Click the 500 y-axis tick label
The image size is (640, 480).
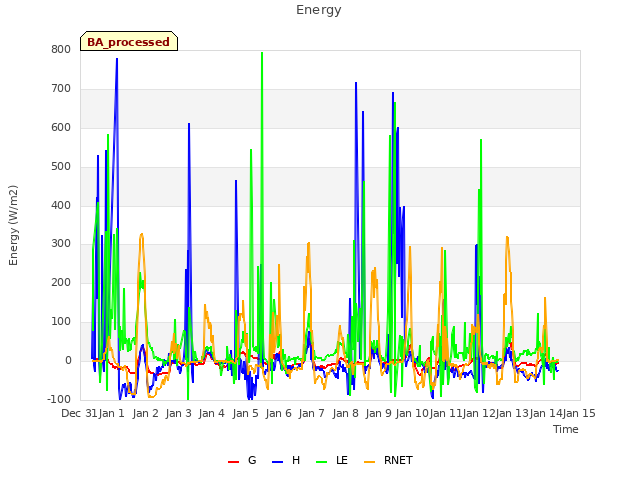[x=61, y=167]
